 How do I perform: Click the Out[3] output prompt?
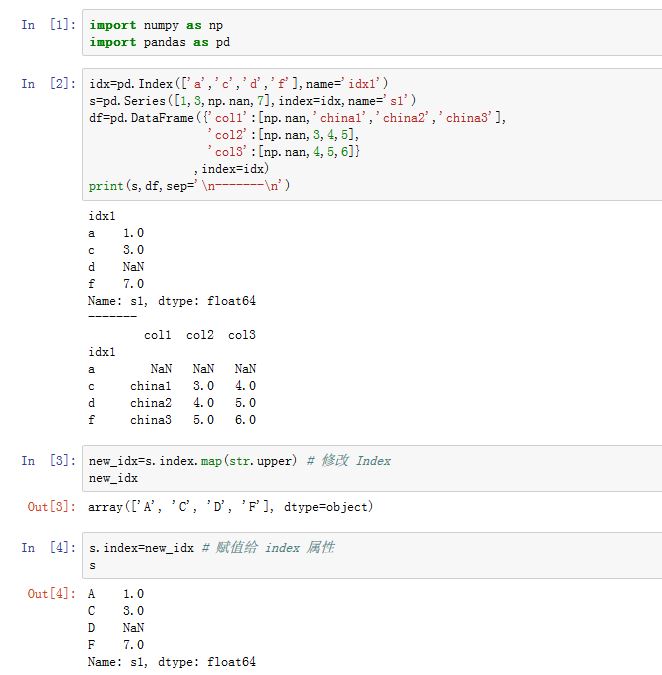[50, 507]
